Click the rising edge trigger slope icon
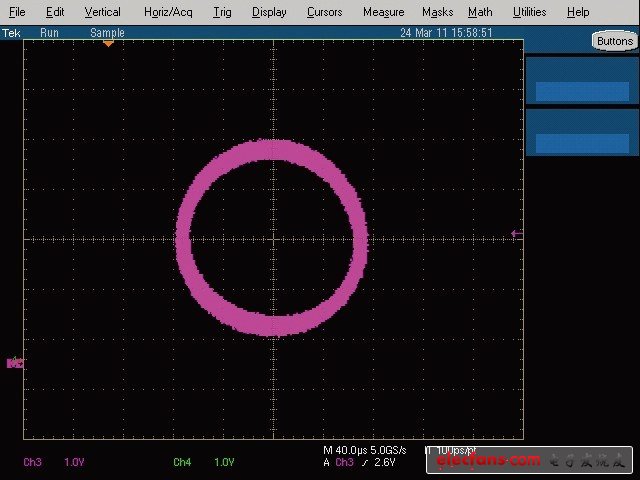 [x=365, y=463]
